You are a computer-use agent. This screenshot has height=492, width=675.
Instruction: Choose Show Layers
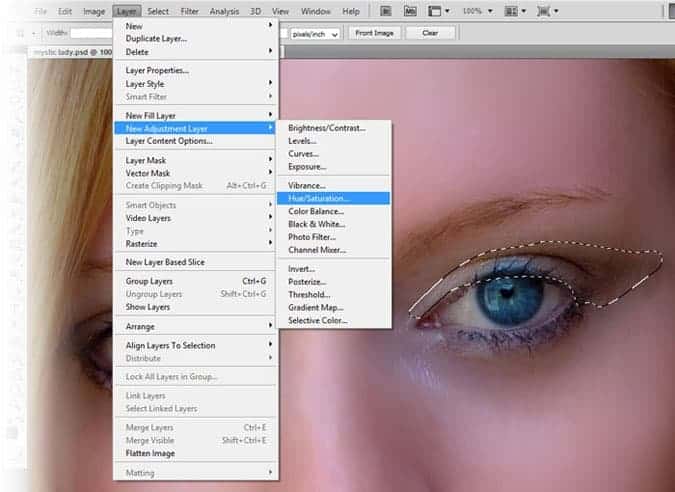195,307
